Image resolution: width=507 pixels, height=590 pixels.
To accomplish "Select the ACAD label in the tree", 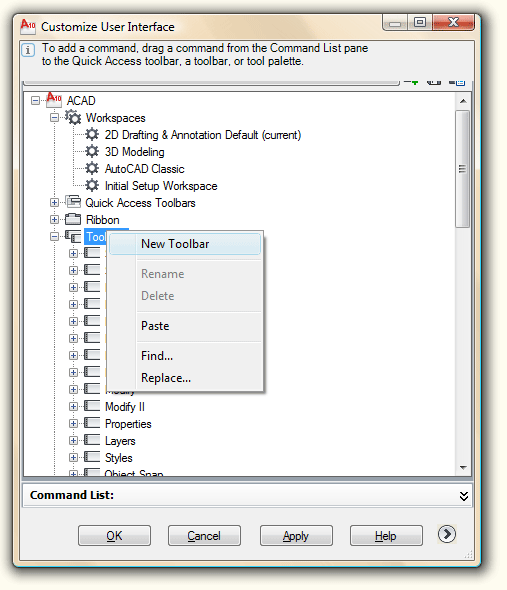I will 81,100.
